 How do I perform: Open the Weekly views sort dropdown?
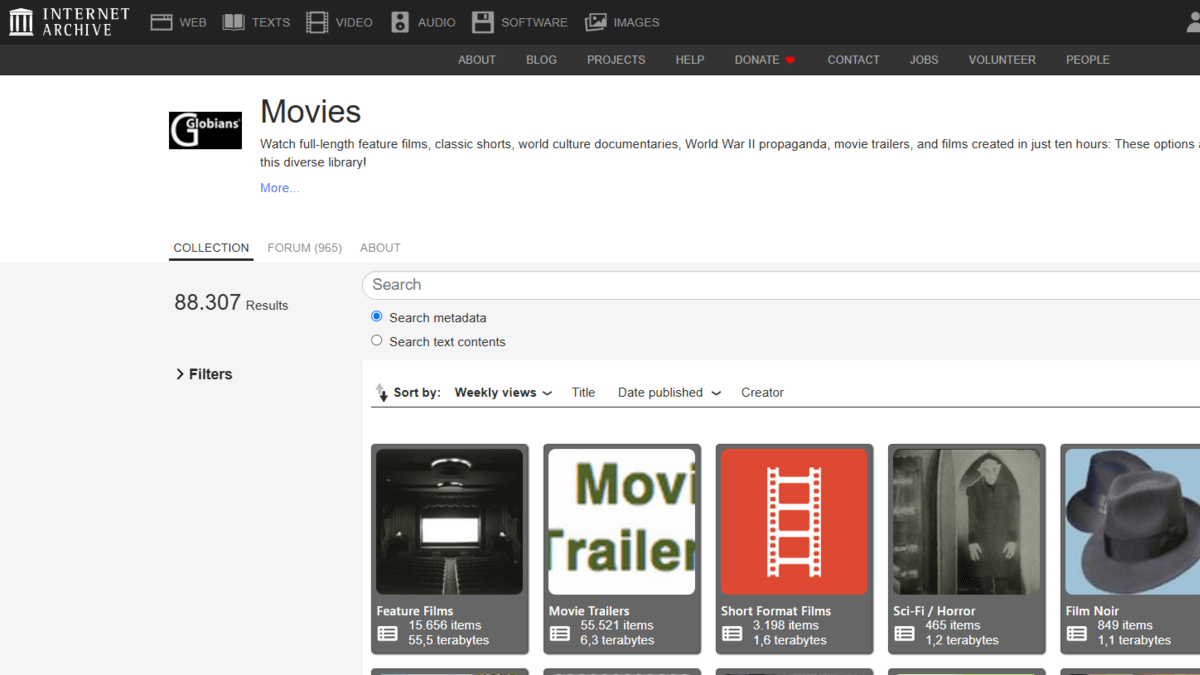tap(503, 393)
